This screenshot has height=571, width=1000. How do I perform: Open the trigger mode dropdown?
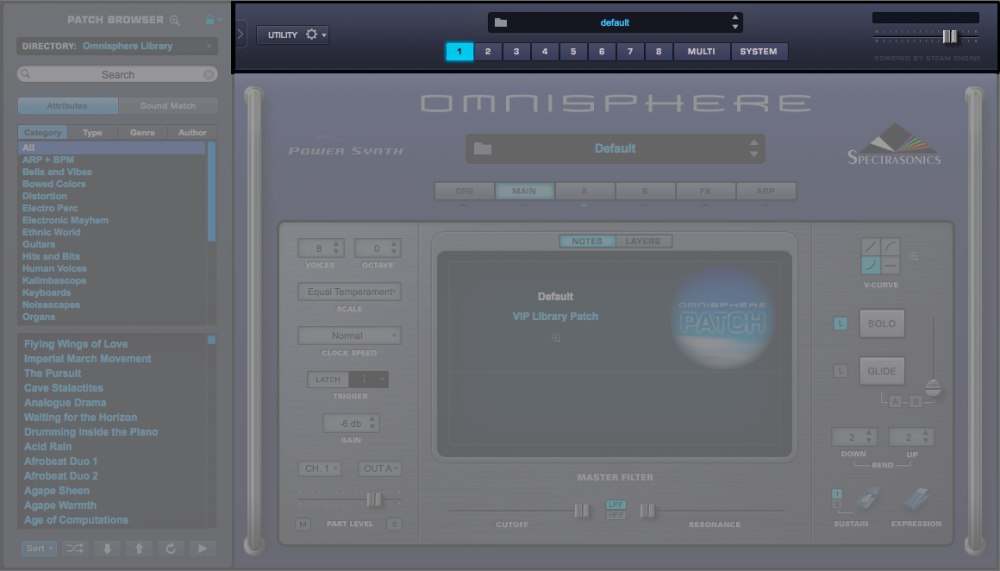[x=369, y=379]
